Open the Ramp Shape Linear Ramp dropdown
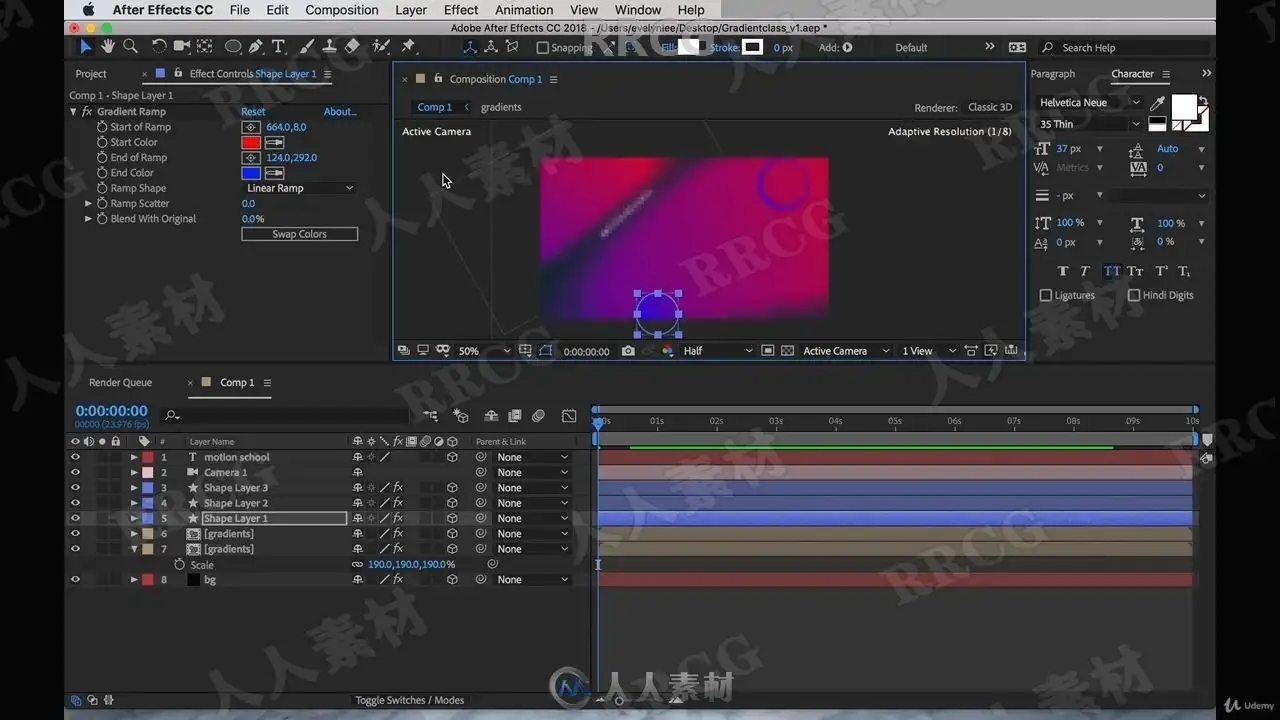 299,188
